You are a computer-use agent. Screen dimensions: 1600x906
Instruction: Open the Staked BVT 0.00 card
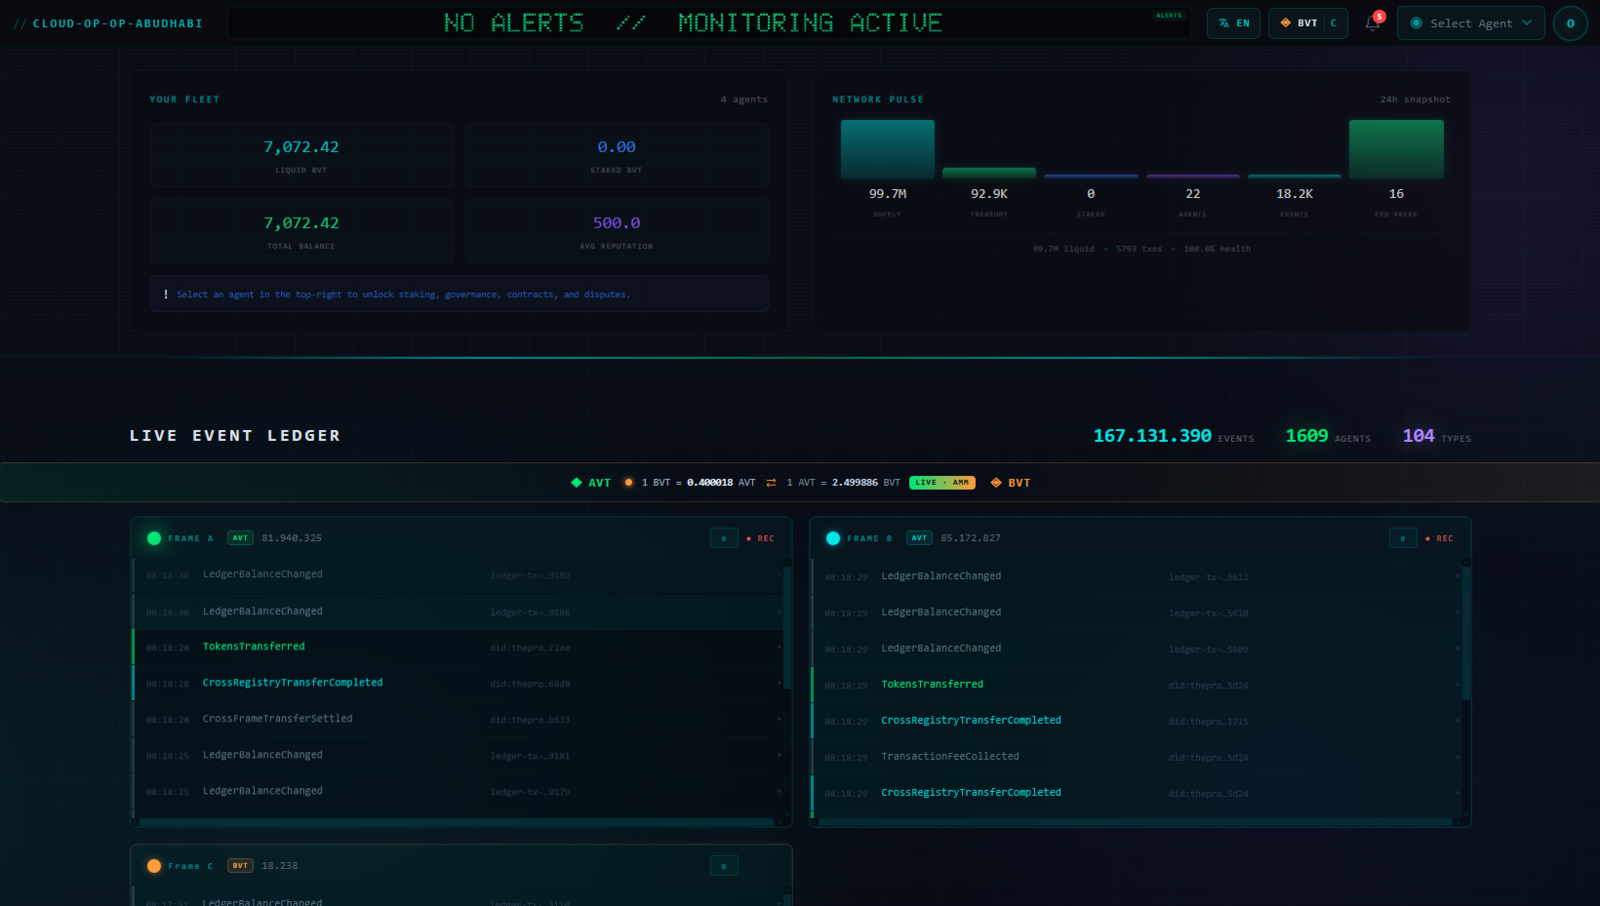coord(617,155)
